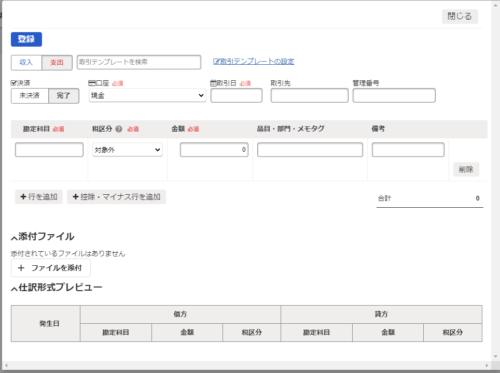
Task: Set payment status to 完了
Action: tap(64, 96)
